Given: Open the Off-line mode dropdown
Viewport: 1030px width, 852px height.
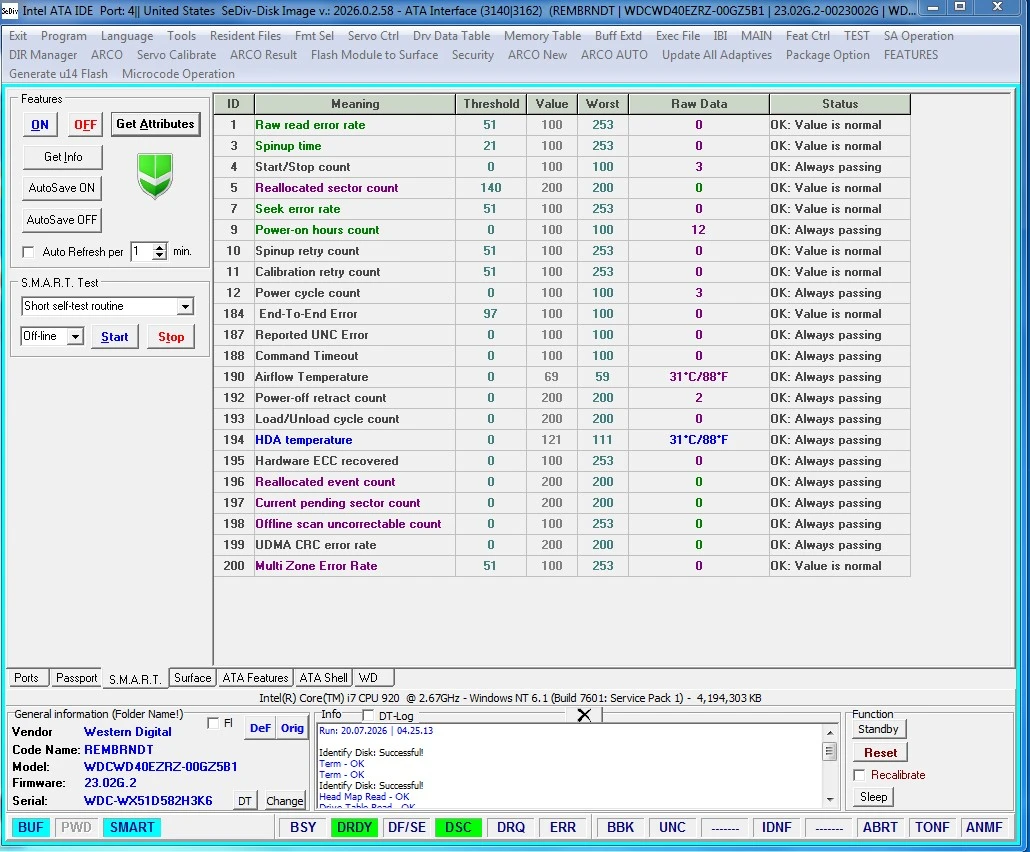Looking at the screenshot, I should [76, 337].
